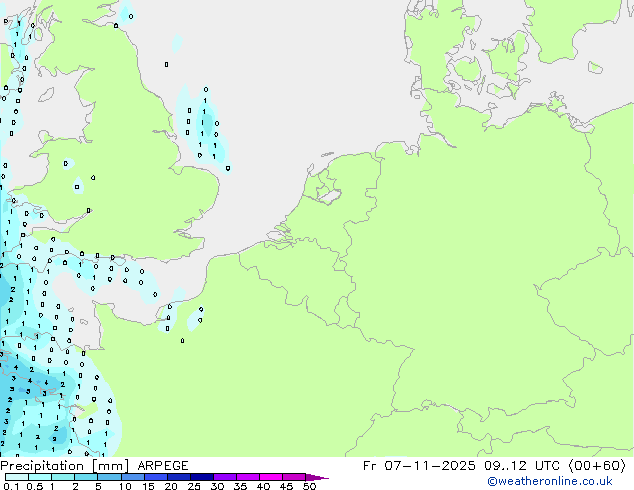
Task: Click the "0.1" legend scale label
Action: tap(11, 486)
